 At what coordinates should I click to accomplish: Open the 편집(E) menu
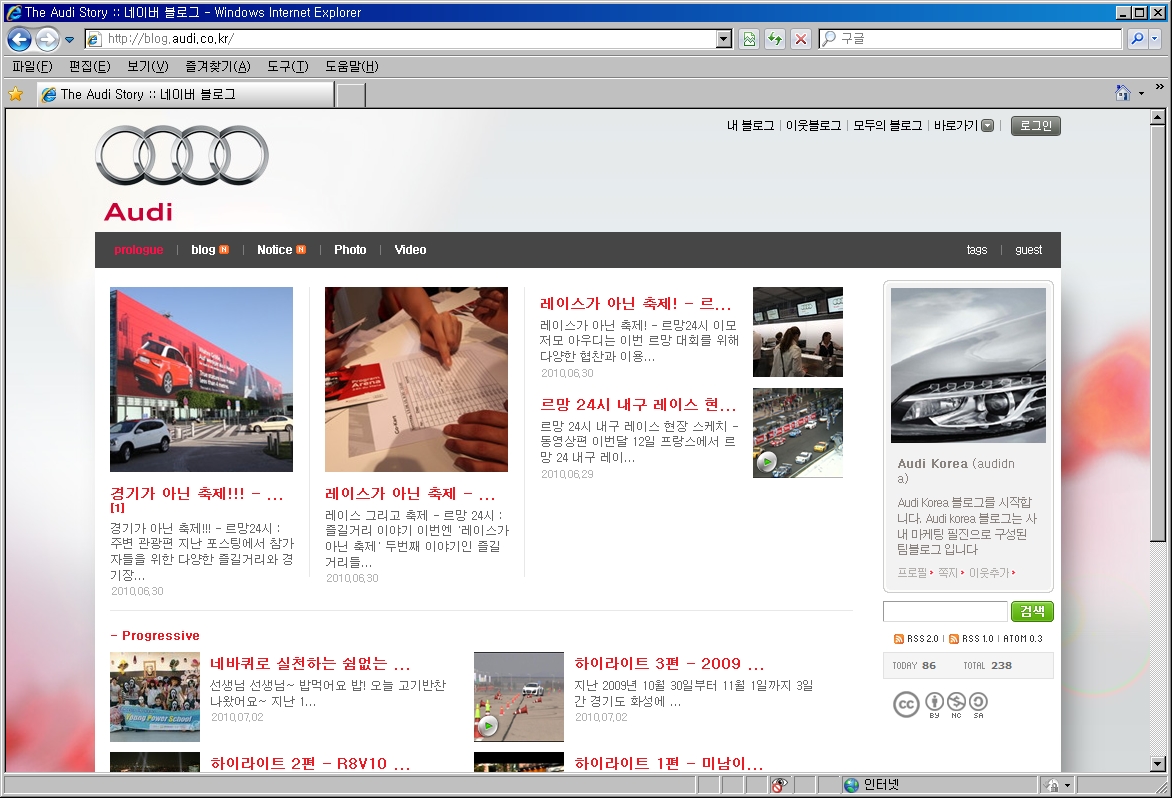[90, 66]
